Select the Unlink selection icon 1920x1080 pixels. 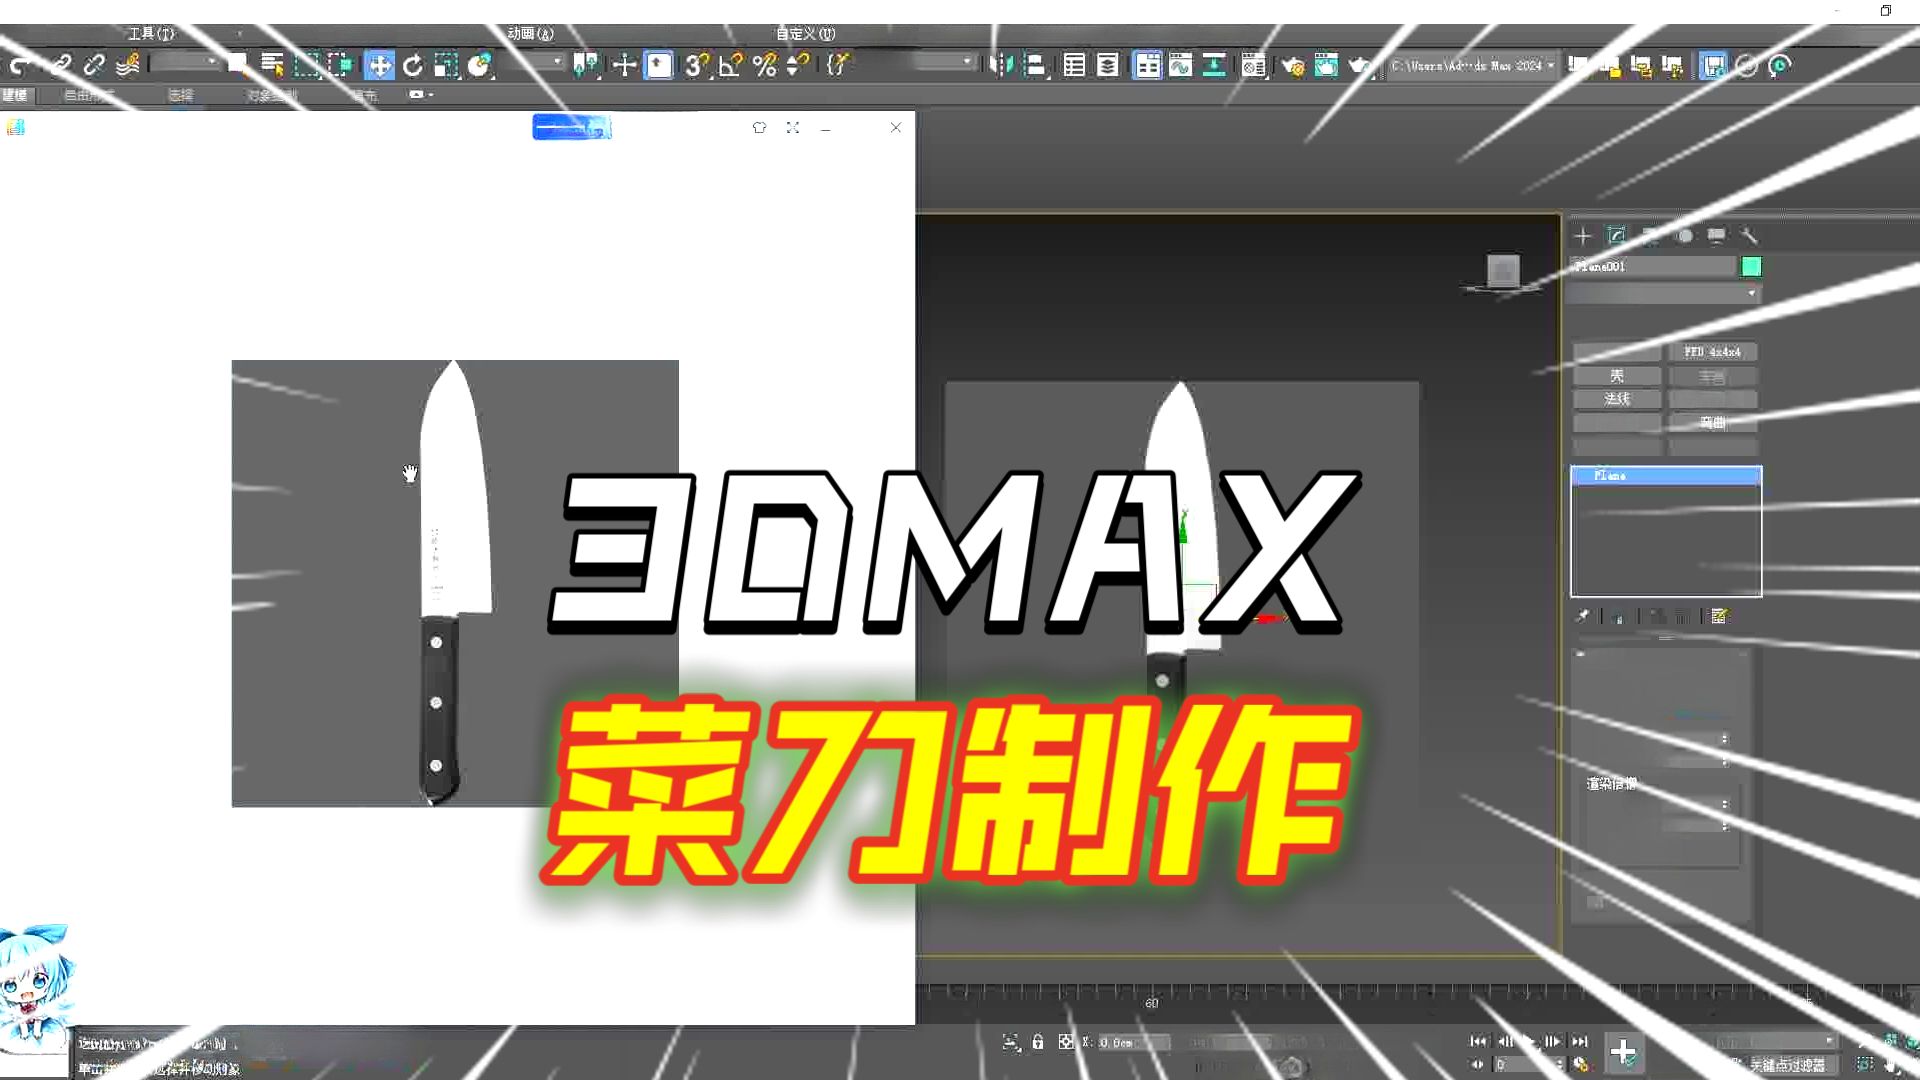tap(94, 66)
